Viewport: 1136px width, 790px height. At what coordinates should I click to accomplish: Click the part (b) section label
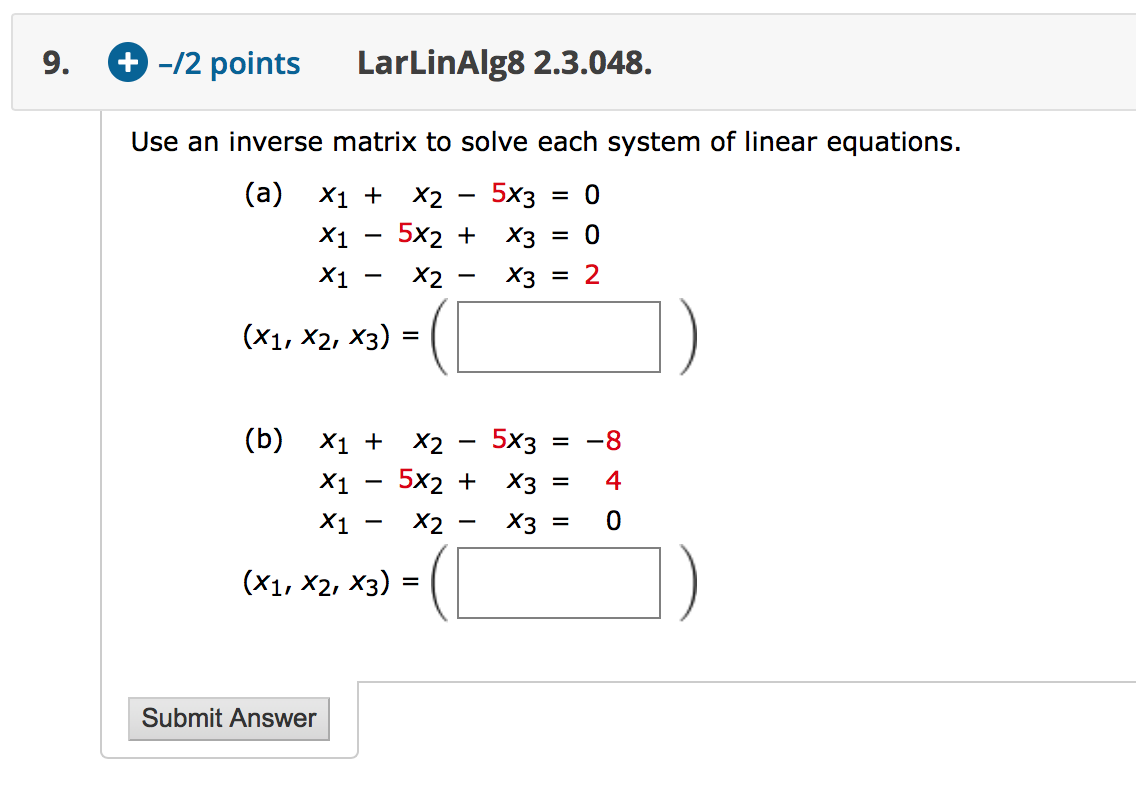click(263, 440)
